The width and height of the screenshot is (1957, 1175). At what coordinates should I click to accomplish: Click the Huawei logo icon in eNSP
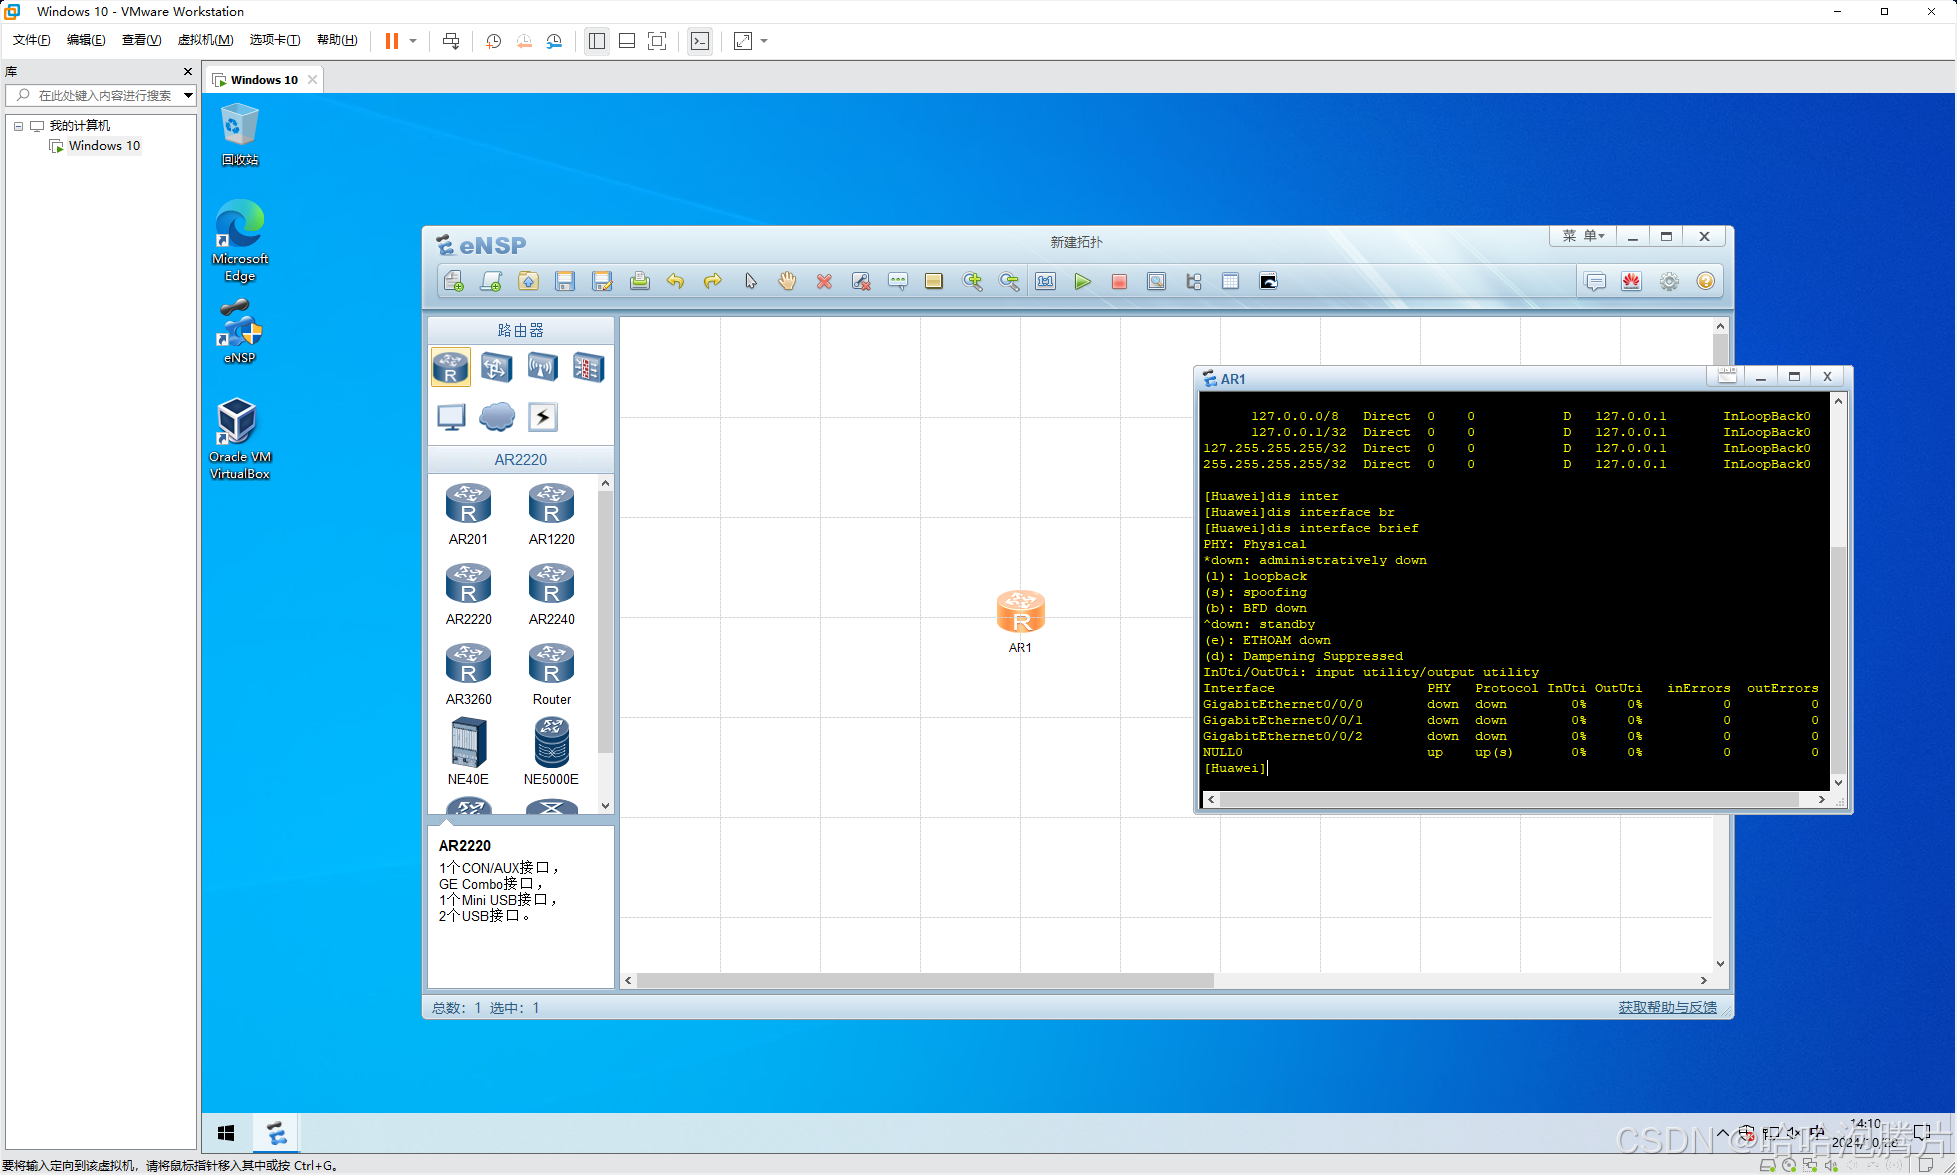[x=1632, y=282]
